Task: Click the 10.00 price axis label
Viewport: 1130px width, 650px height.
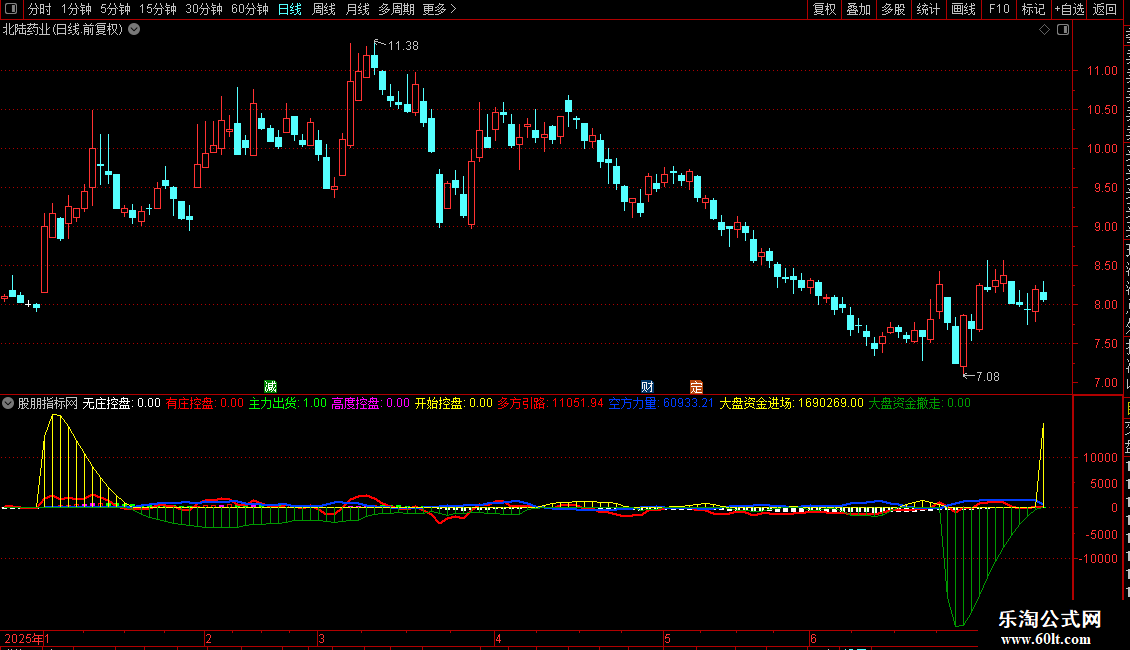Action: tap(1102, 149)
